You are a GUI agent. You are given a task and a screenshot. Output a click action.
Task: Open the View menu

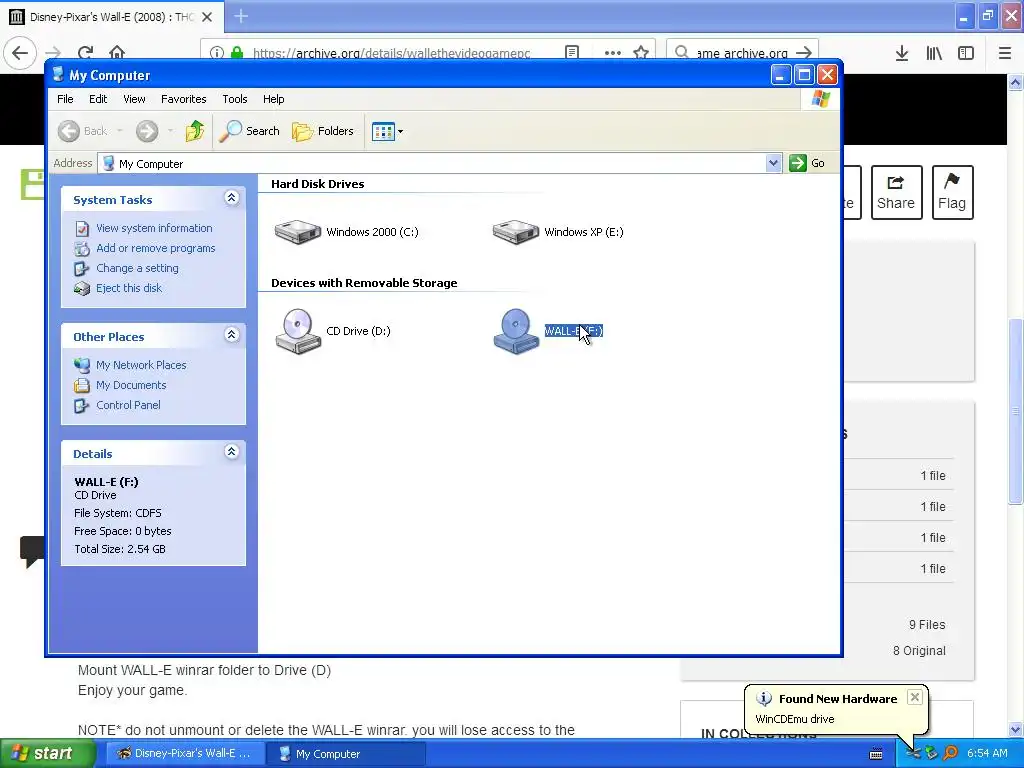[x=134, y=99]
